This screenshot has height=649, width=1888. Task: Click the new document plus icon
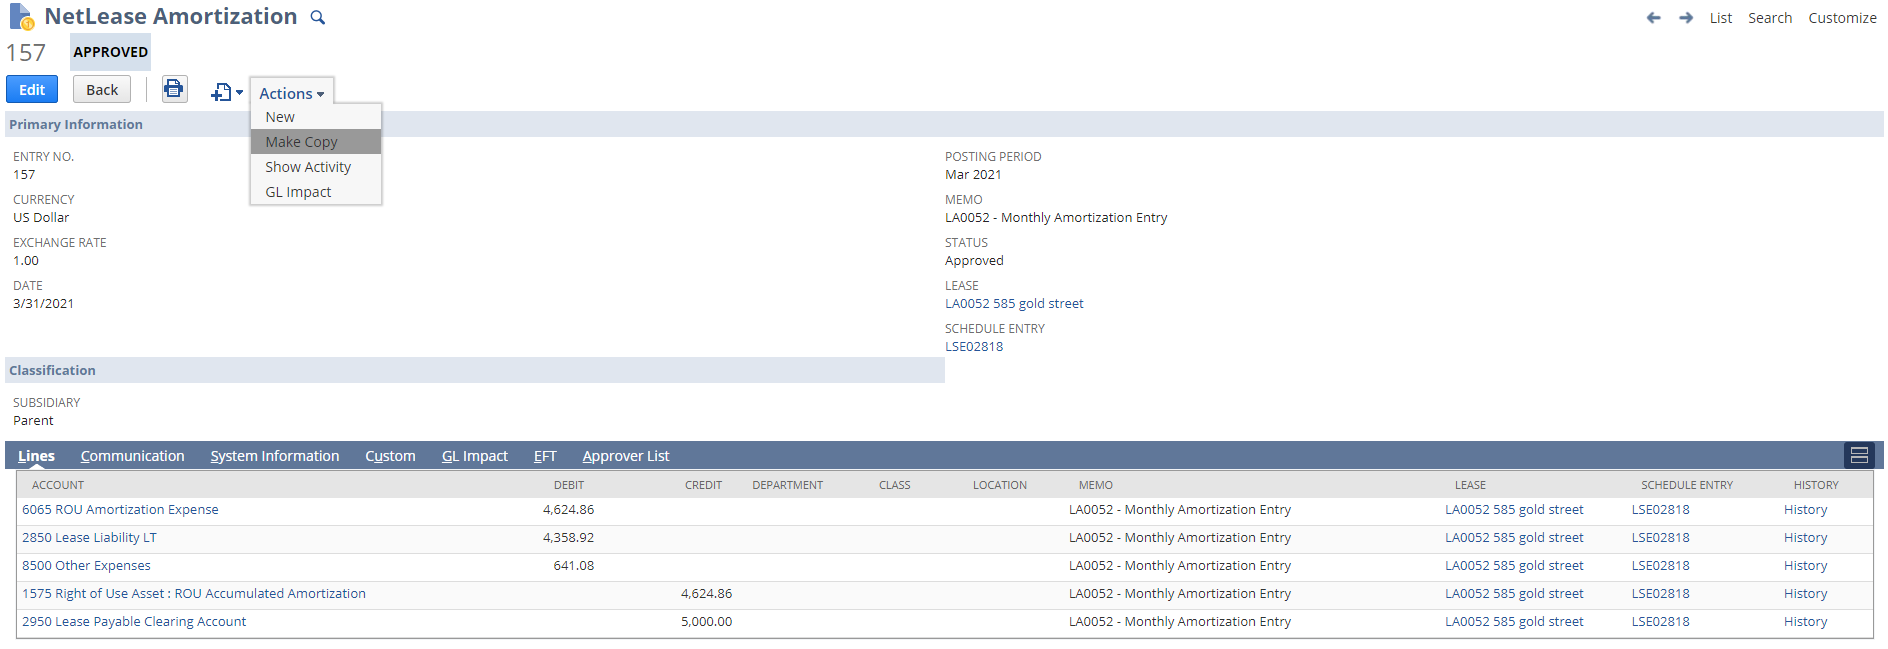220,93
